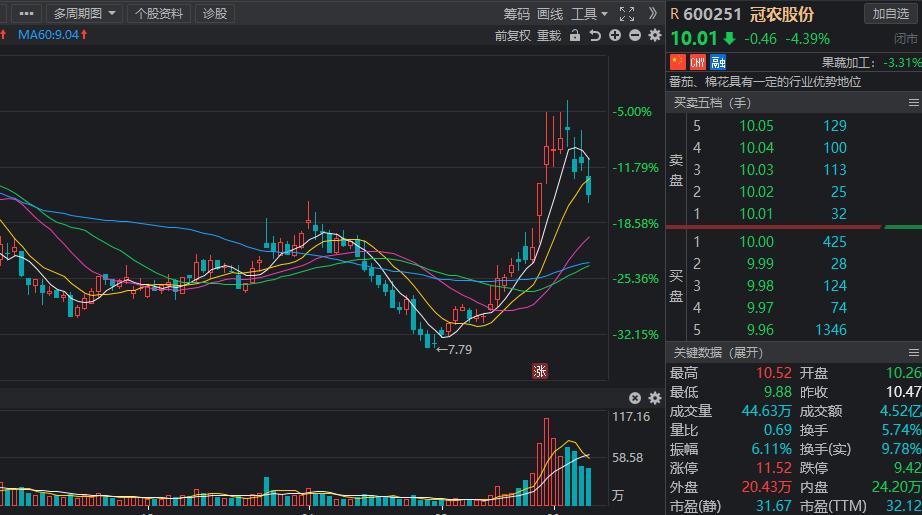Expand the 关键数据 key data section
The image size is (922, 515).
(717, 352)
